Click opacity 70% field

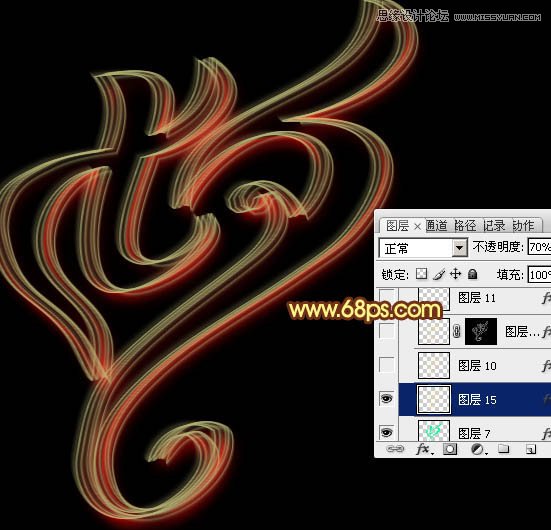coord(539,247)
